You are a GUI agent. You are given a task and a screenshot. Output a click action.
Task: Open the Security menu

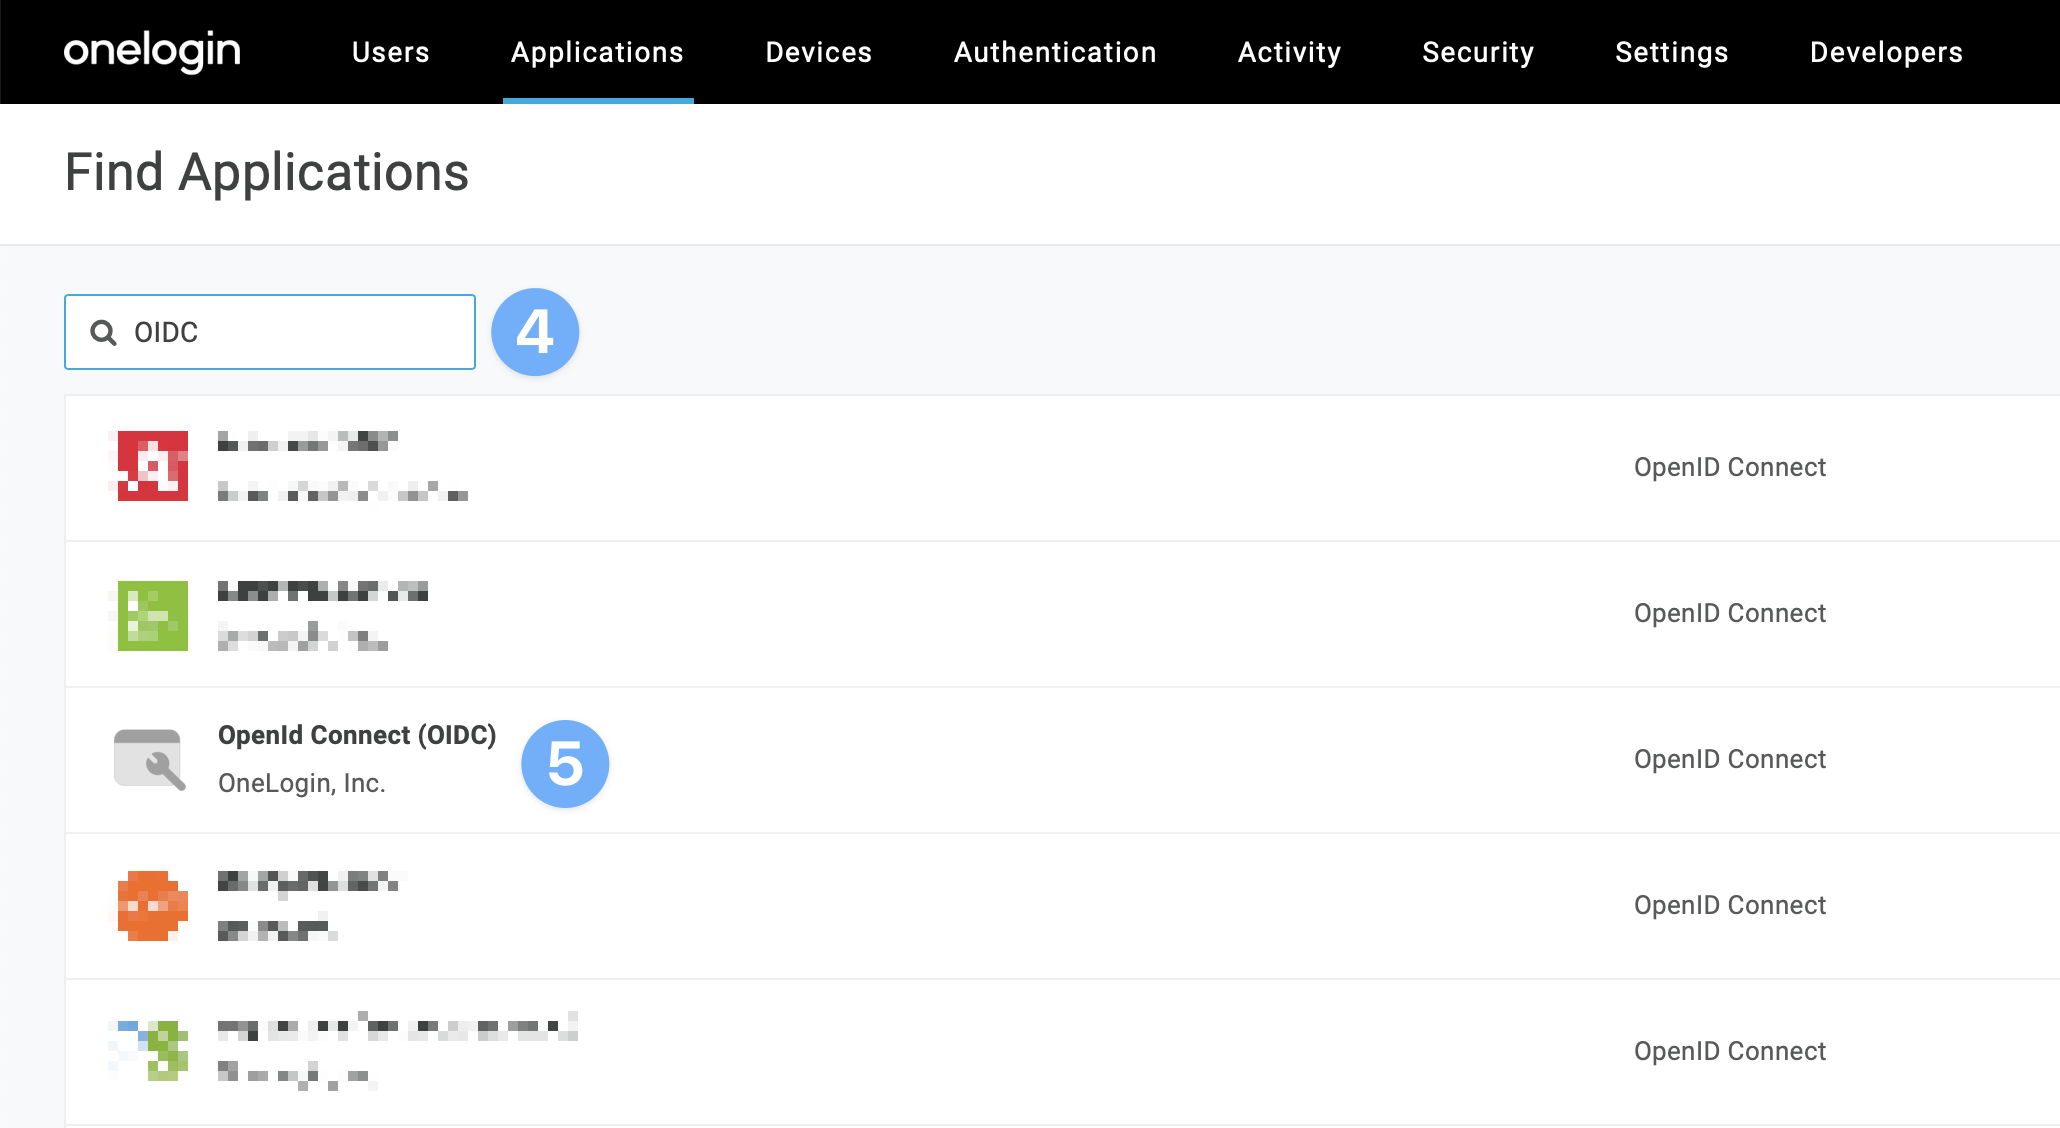(x=1478, y=52)
